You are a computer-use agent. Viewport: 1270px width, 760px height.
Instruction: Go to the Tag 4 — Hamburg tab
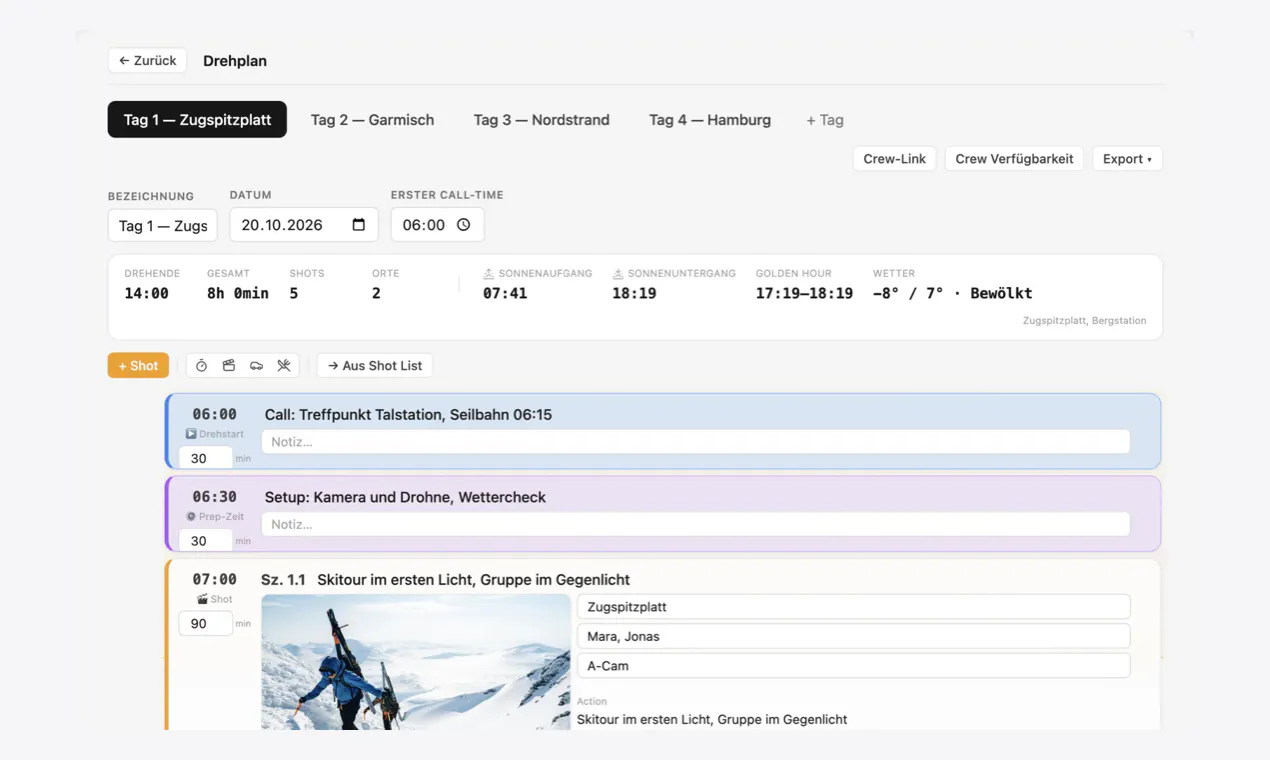tap(710, 120)
